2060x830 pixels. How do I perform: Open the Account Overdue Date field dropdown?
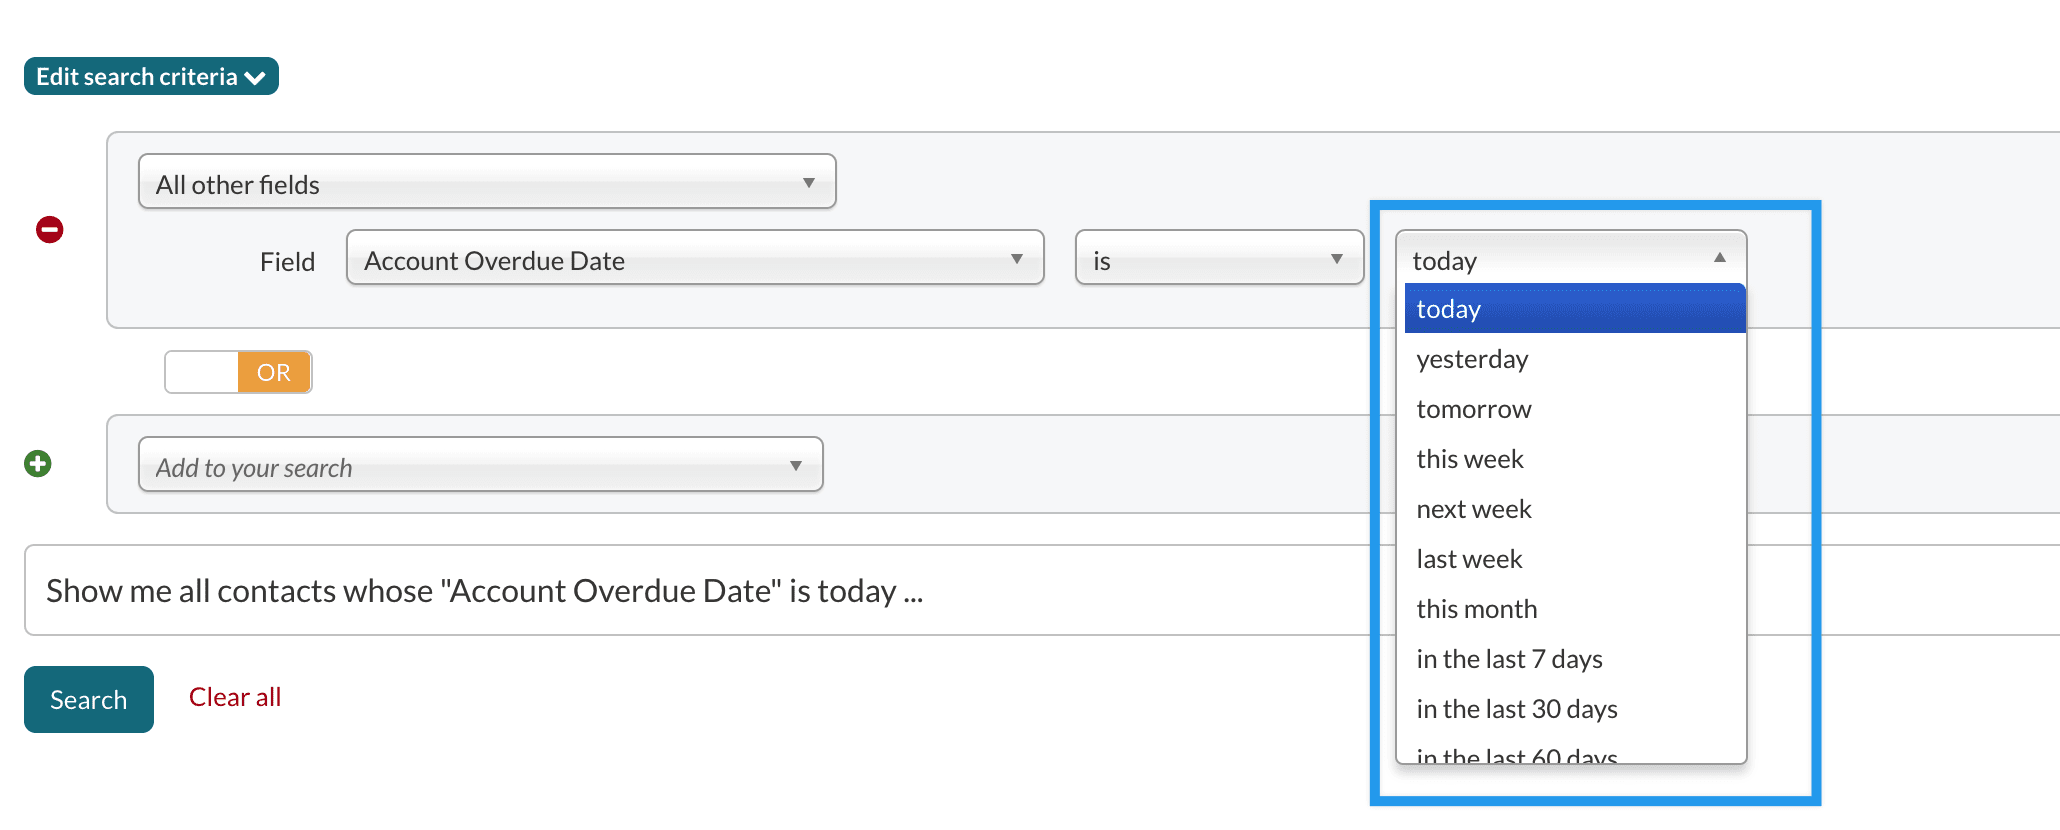click(694, 259)
